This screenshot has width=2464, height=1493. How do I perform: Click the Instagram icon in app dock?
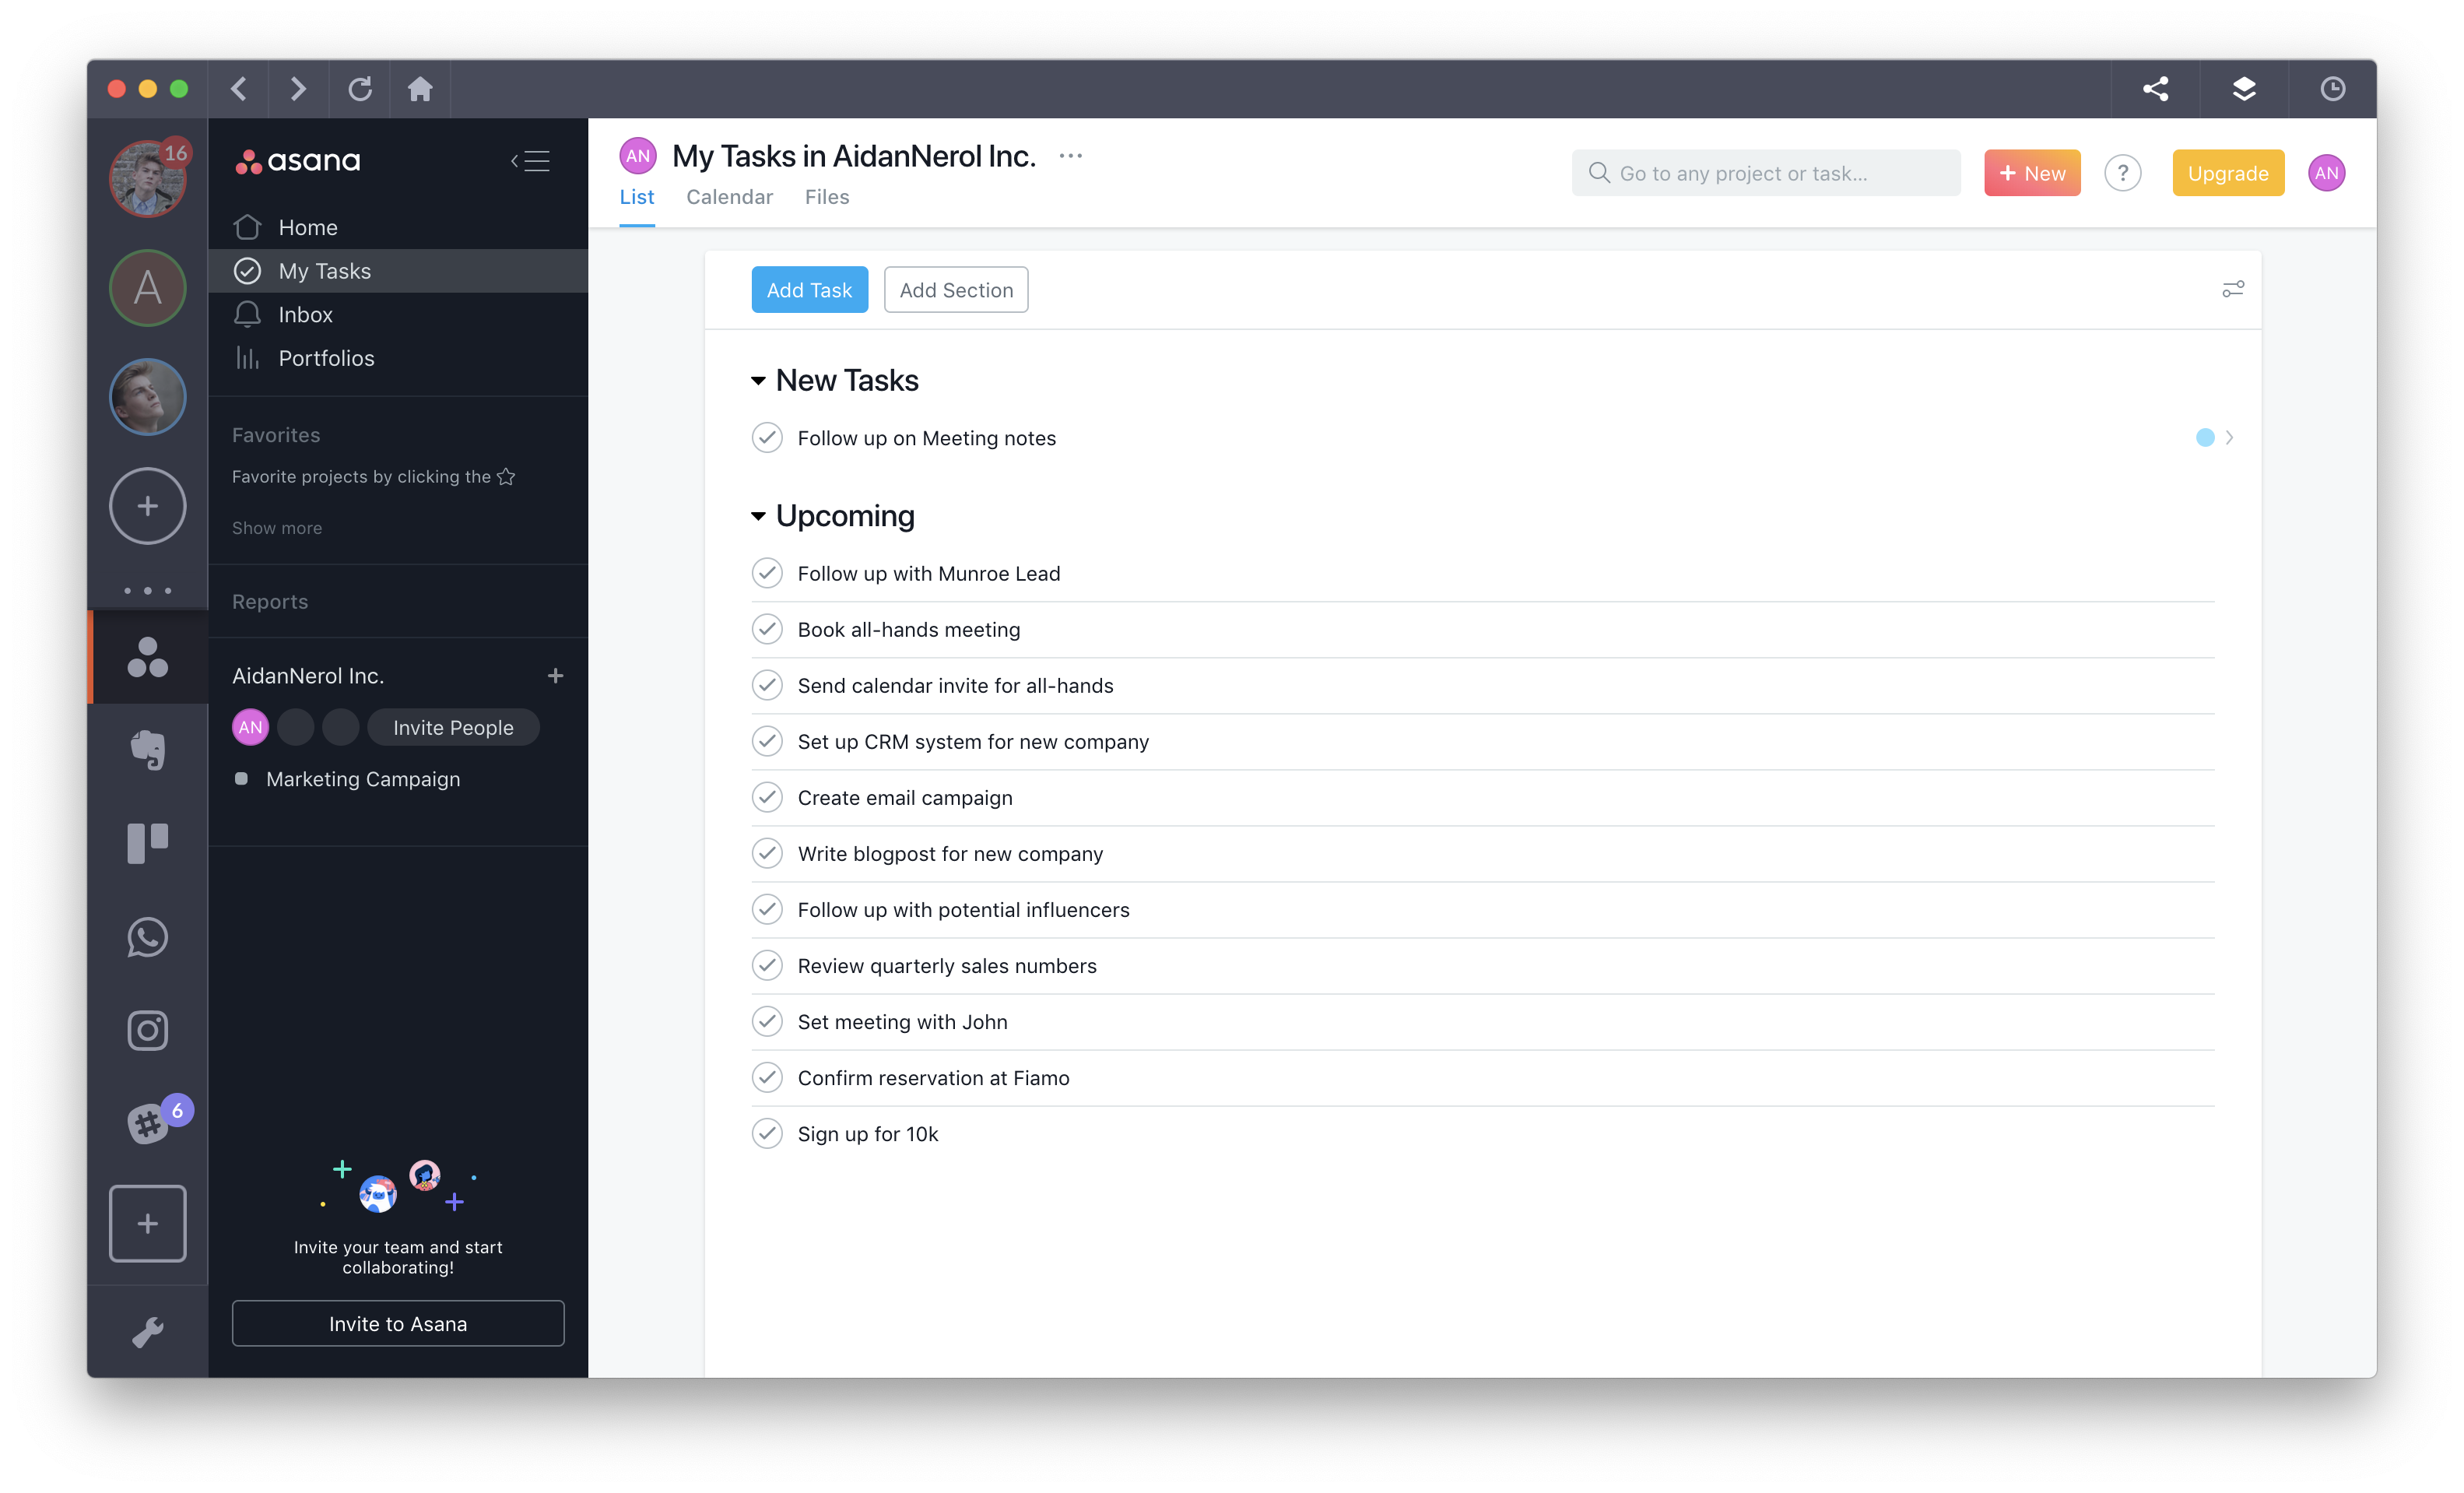149,1030
